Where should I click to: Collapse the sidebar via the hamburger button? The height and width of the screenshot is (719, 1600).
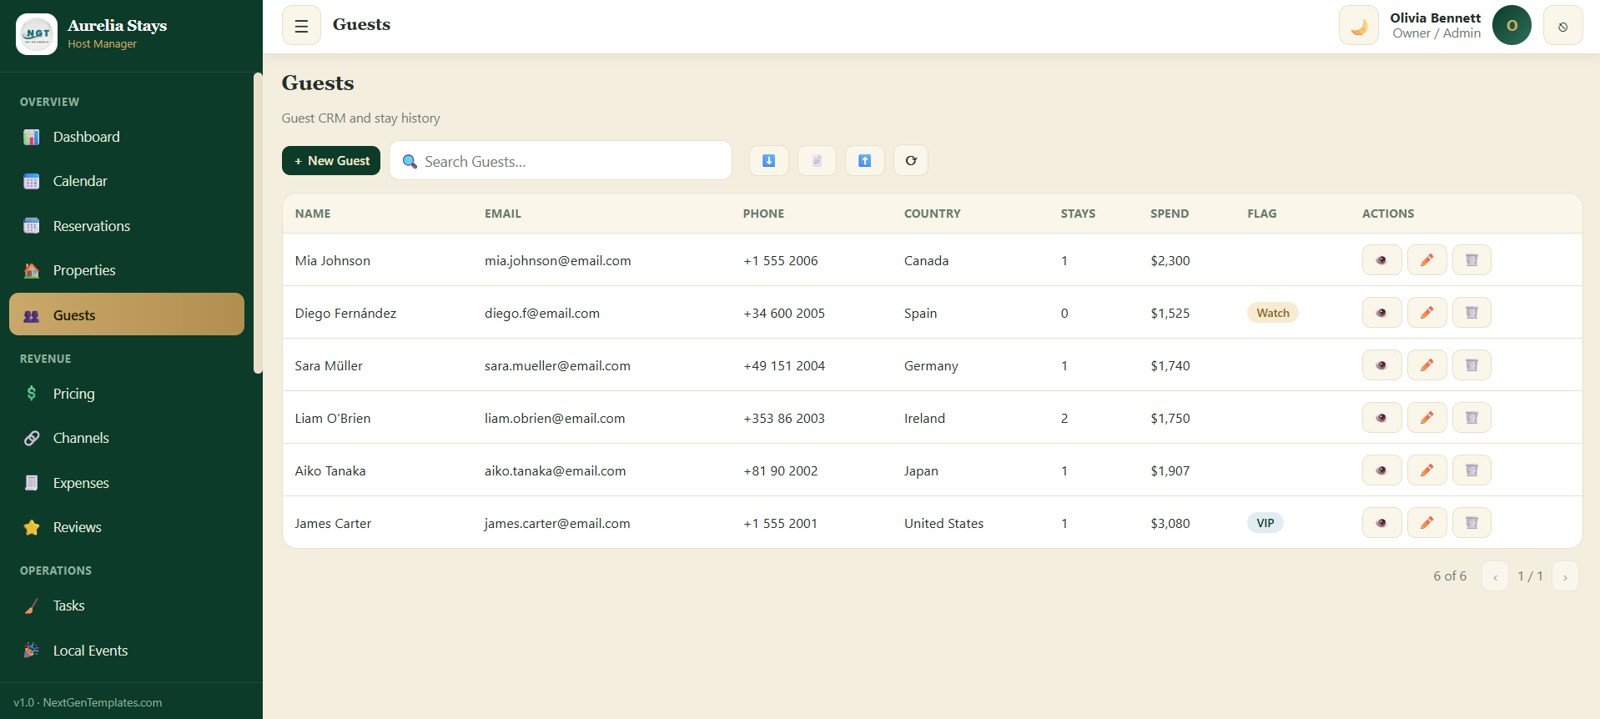click(x=301, y=26)
